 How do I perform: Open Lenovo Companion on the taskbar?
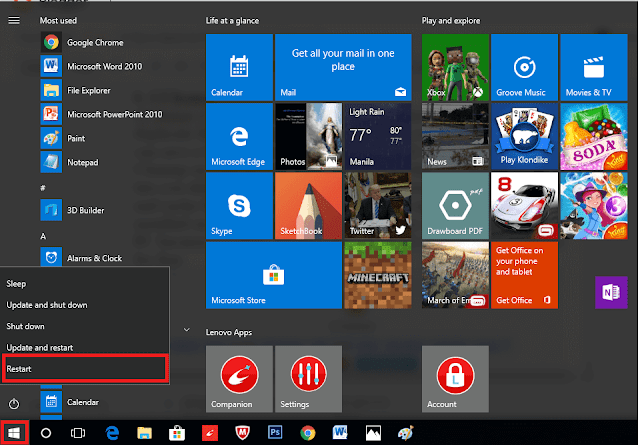tap(210, 433)
